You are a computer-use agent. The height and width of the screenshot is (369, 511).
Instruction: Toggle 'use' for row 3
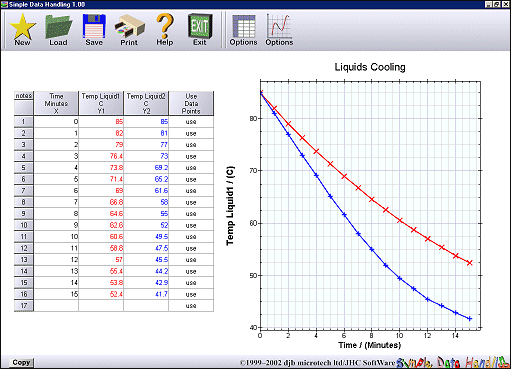click(191, 145)
